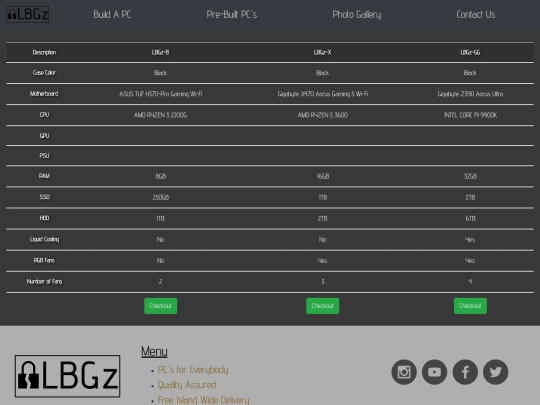Click the LBGz logo in the header
This screenshot has width=540, height=405.
pyautogui.click(x=28, y=14)
